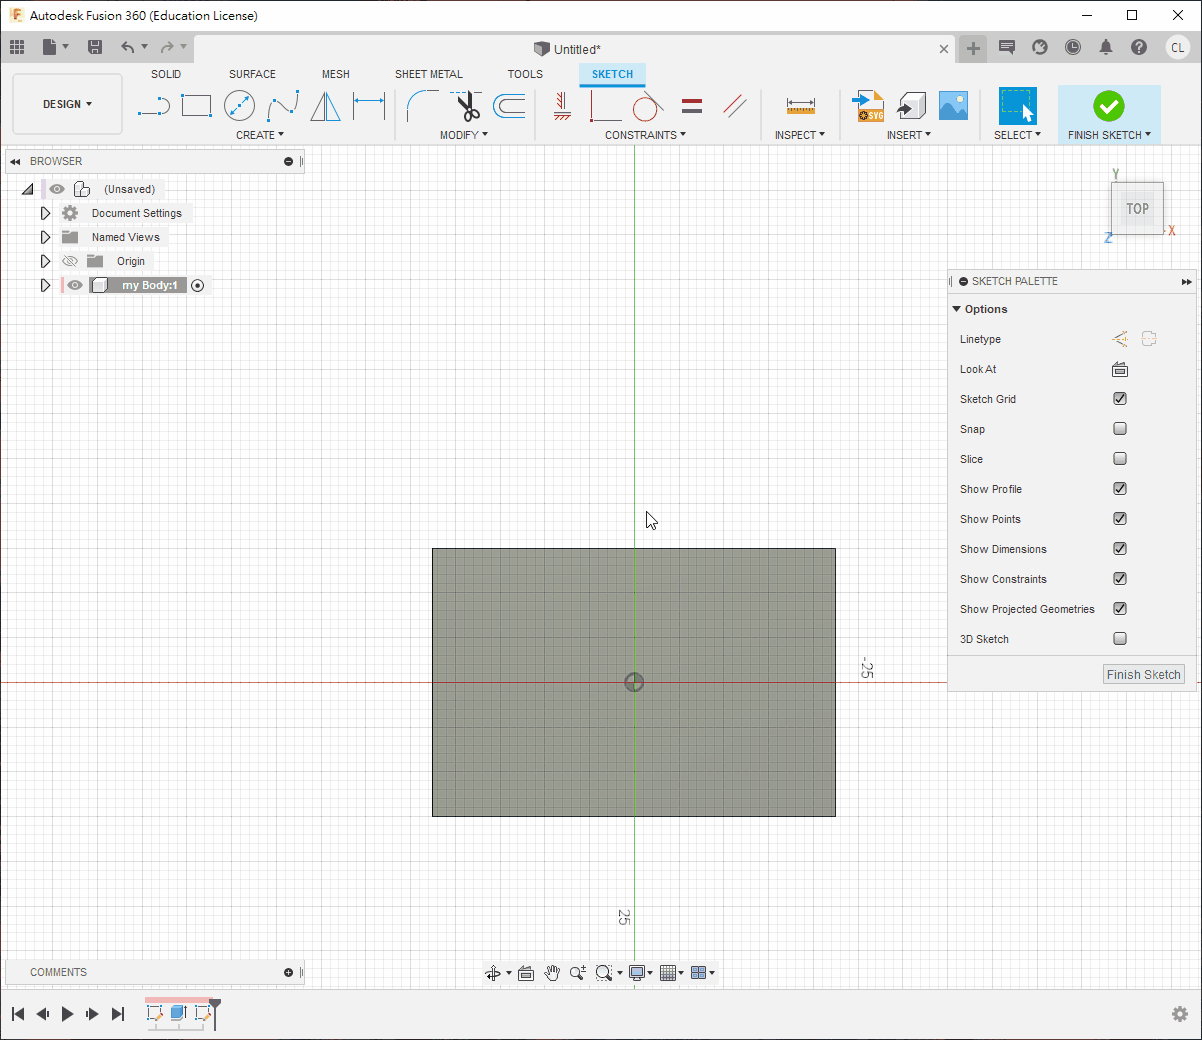Open the DESIGN workspace dropdown
This screenshot has width=1202, height=1040.
(67, 104)
